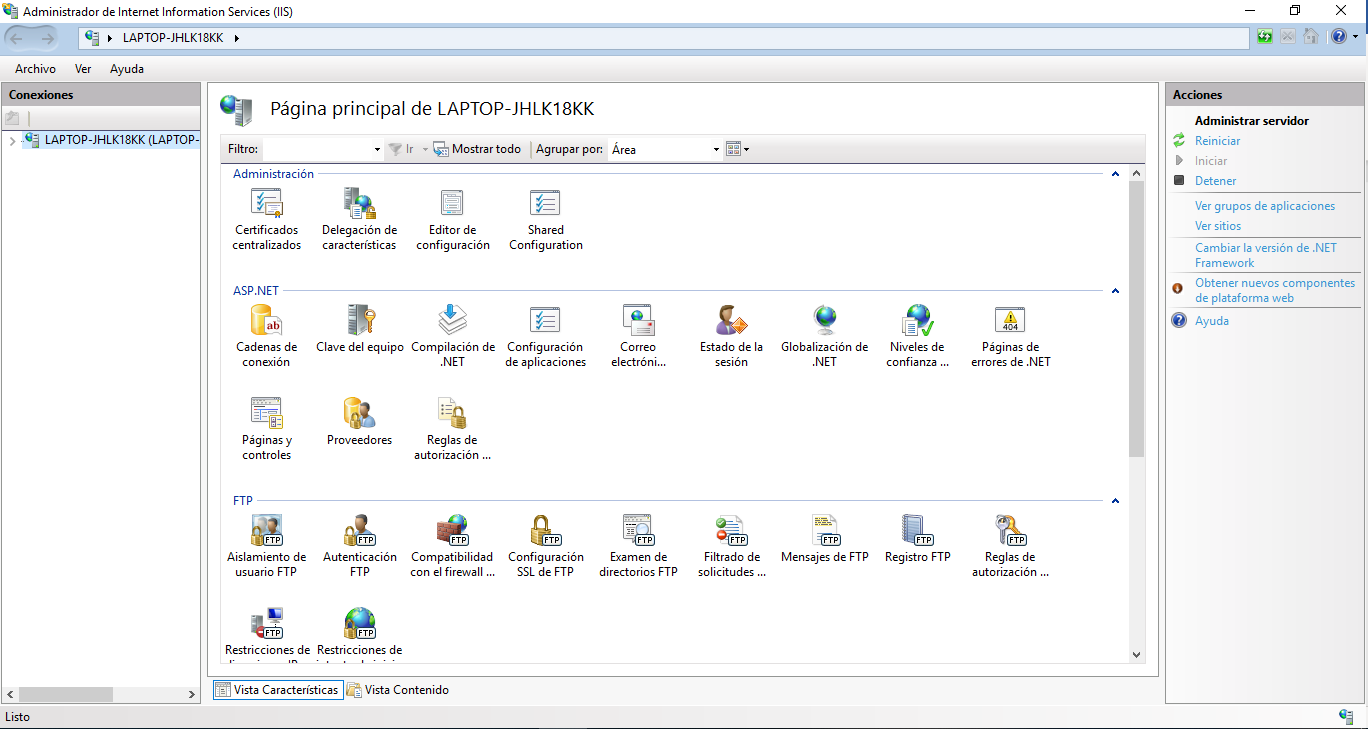Open Globalización de .NET

[825, 336]
